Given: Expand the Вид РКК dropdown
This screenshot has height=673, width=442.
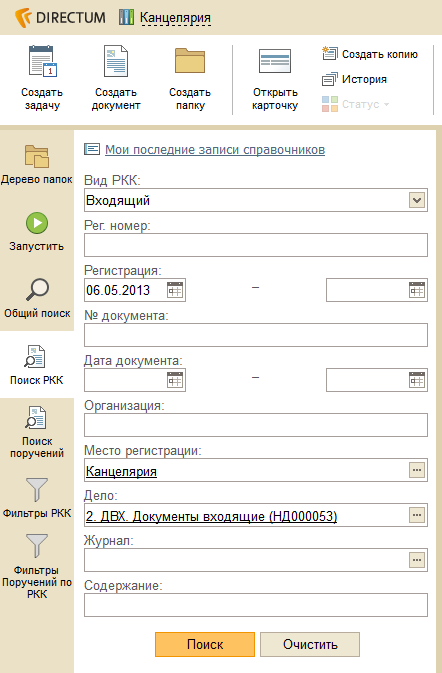Looking at the screenshot, I should coord(417,200).
